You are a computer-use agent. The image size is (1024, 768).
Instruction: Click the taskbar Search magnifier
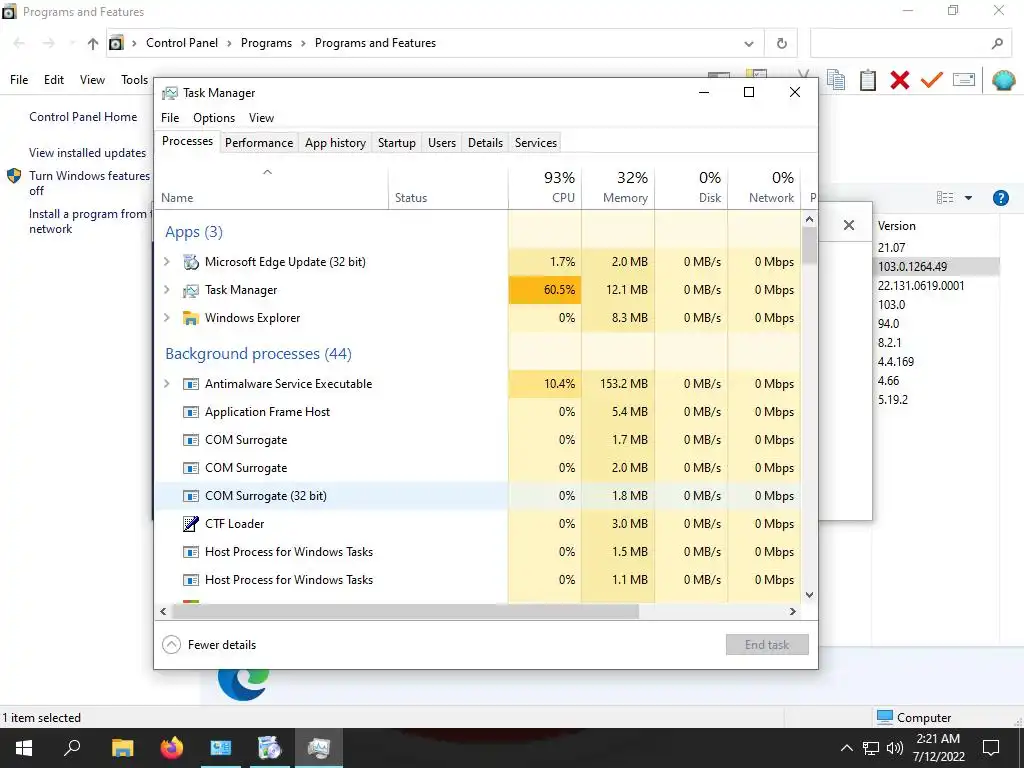pos(72,748)
